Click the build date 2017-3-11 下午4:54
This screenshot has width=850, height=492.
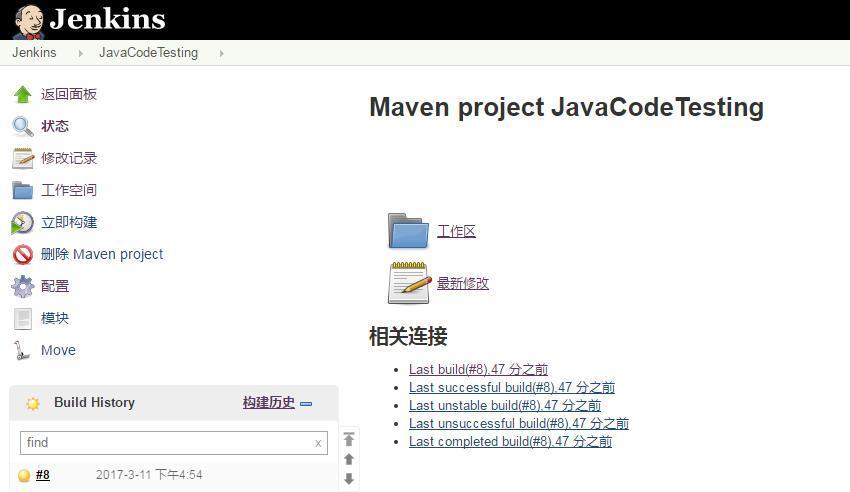click(149, 475)
